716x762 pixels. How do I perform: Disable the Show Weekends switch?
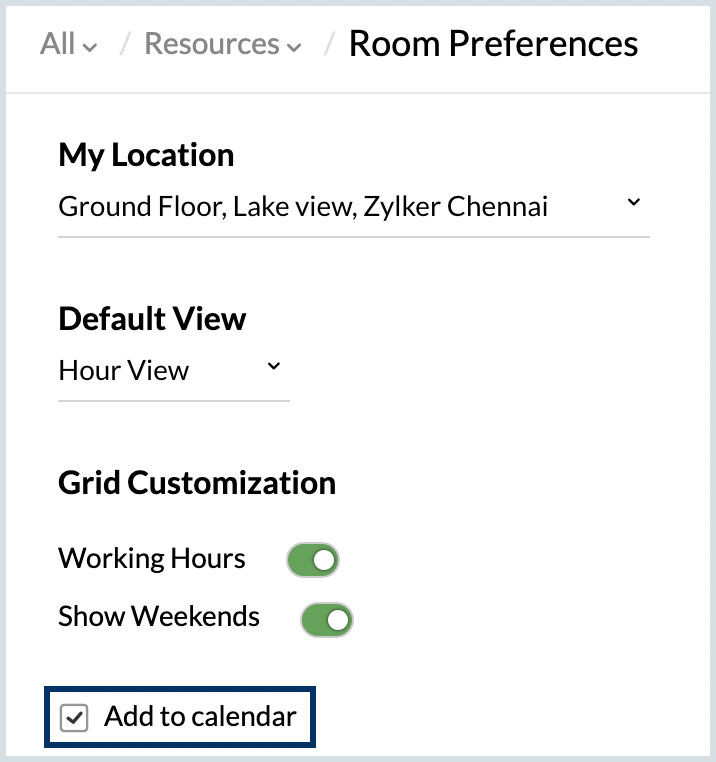(327, 619)
